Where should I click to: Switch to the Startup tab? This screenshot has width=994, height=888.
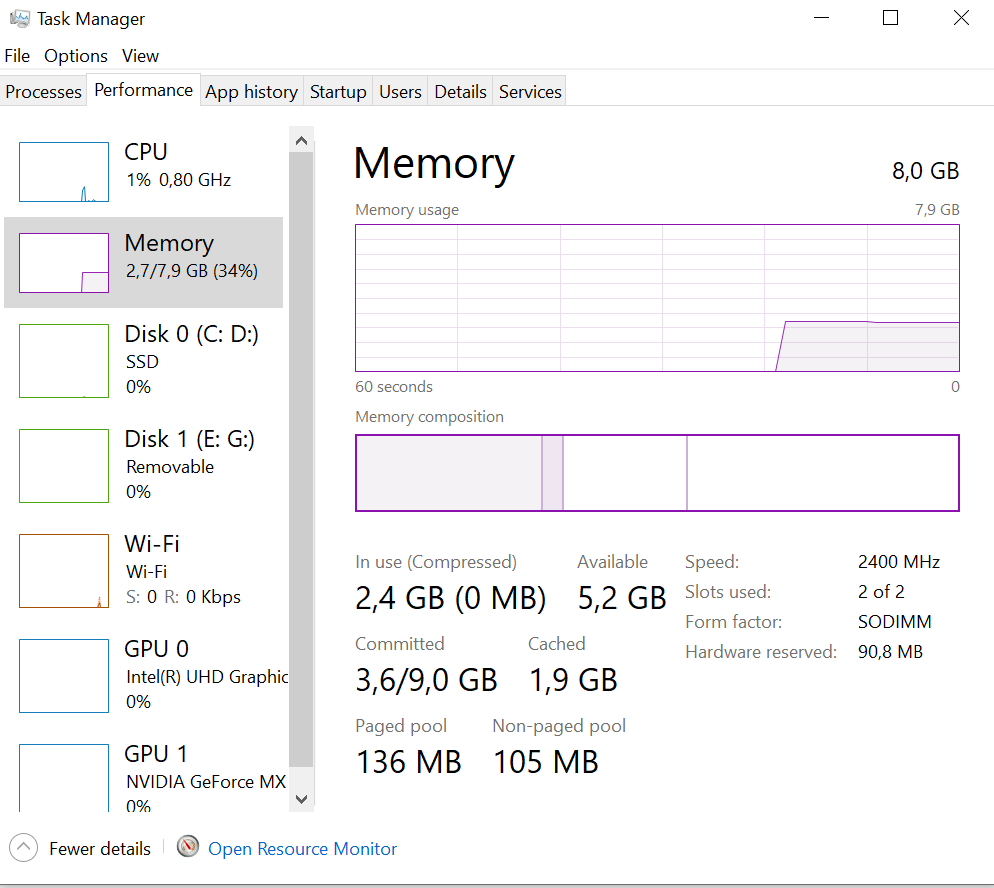point(338,91)
